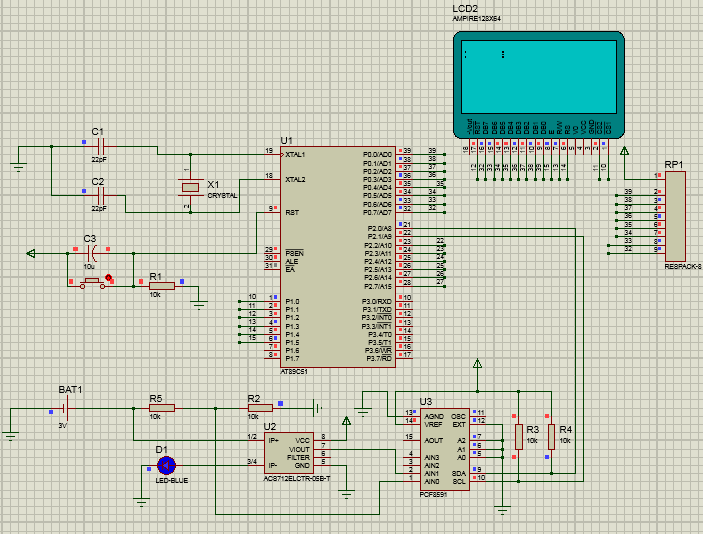Click the CRYSTAL label text

[222, 196]
